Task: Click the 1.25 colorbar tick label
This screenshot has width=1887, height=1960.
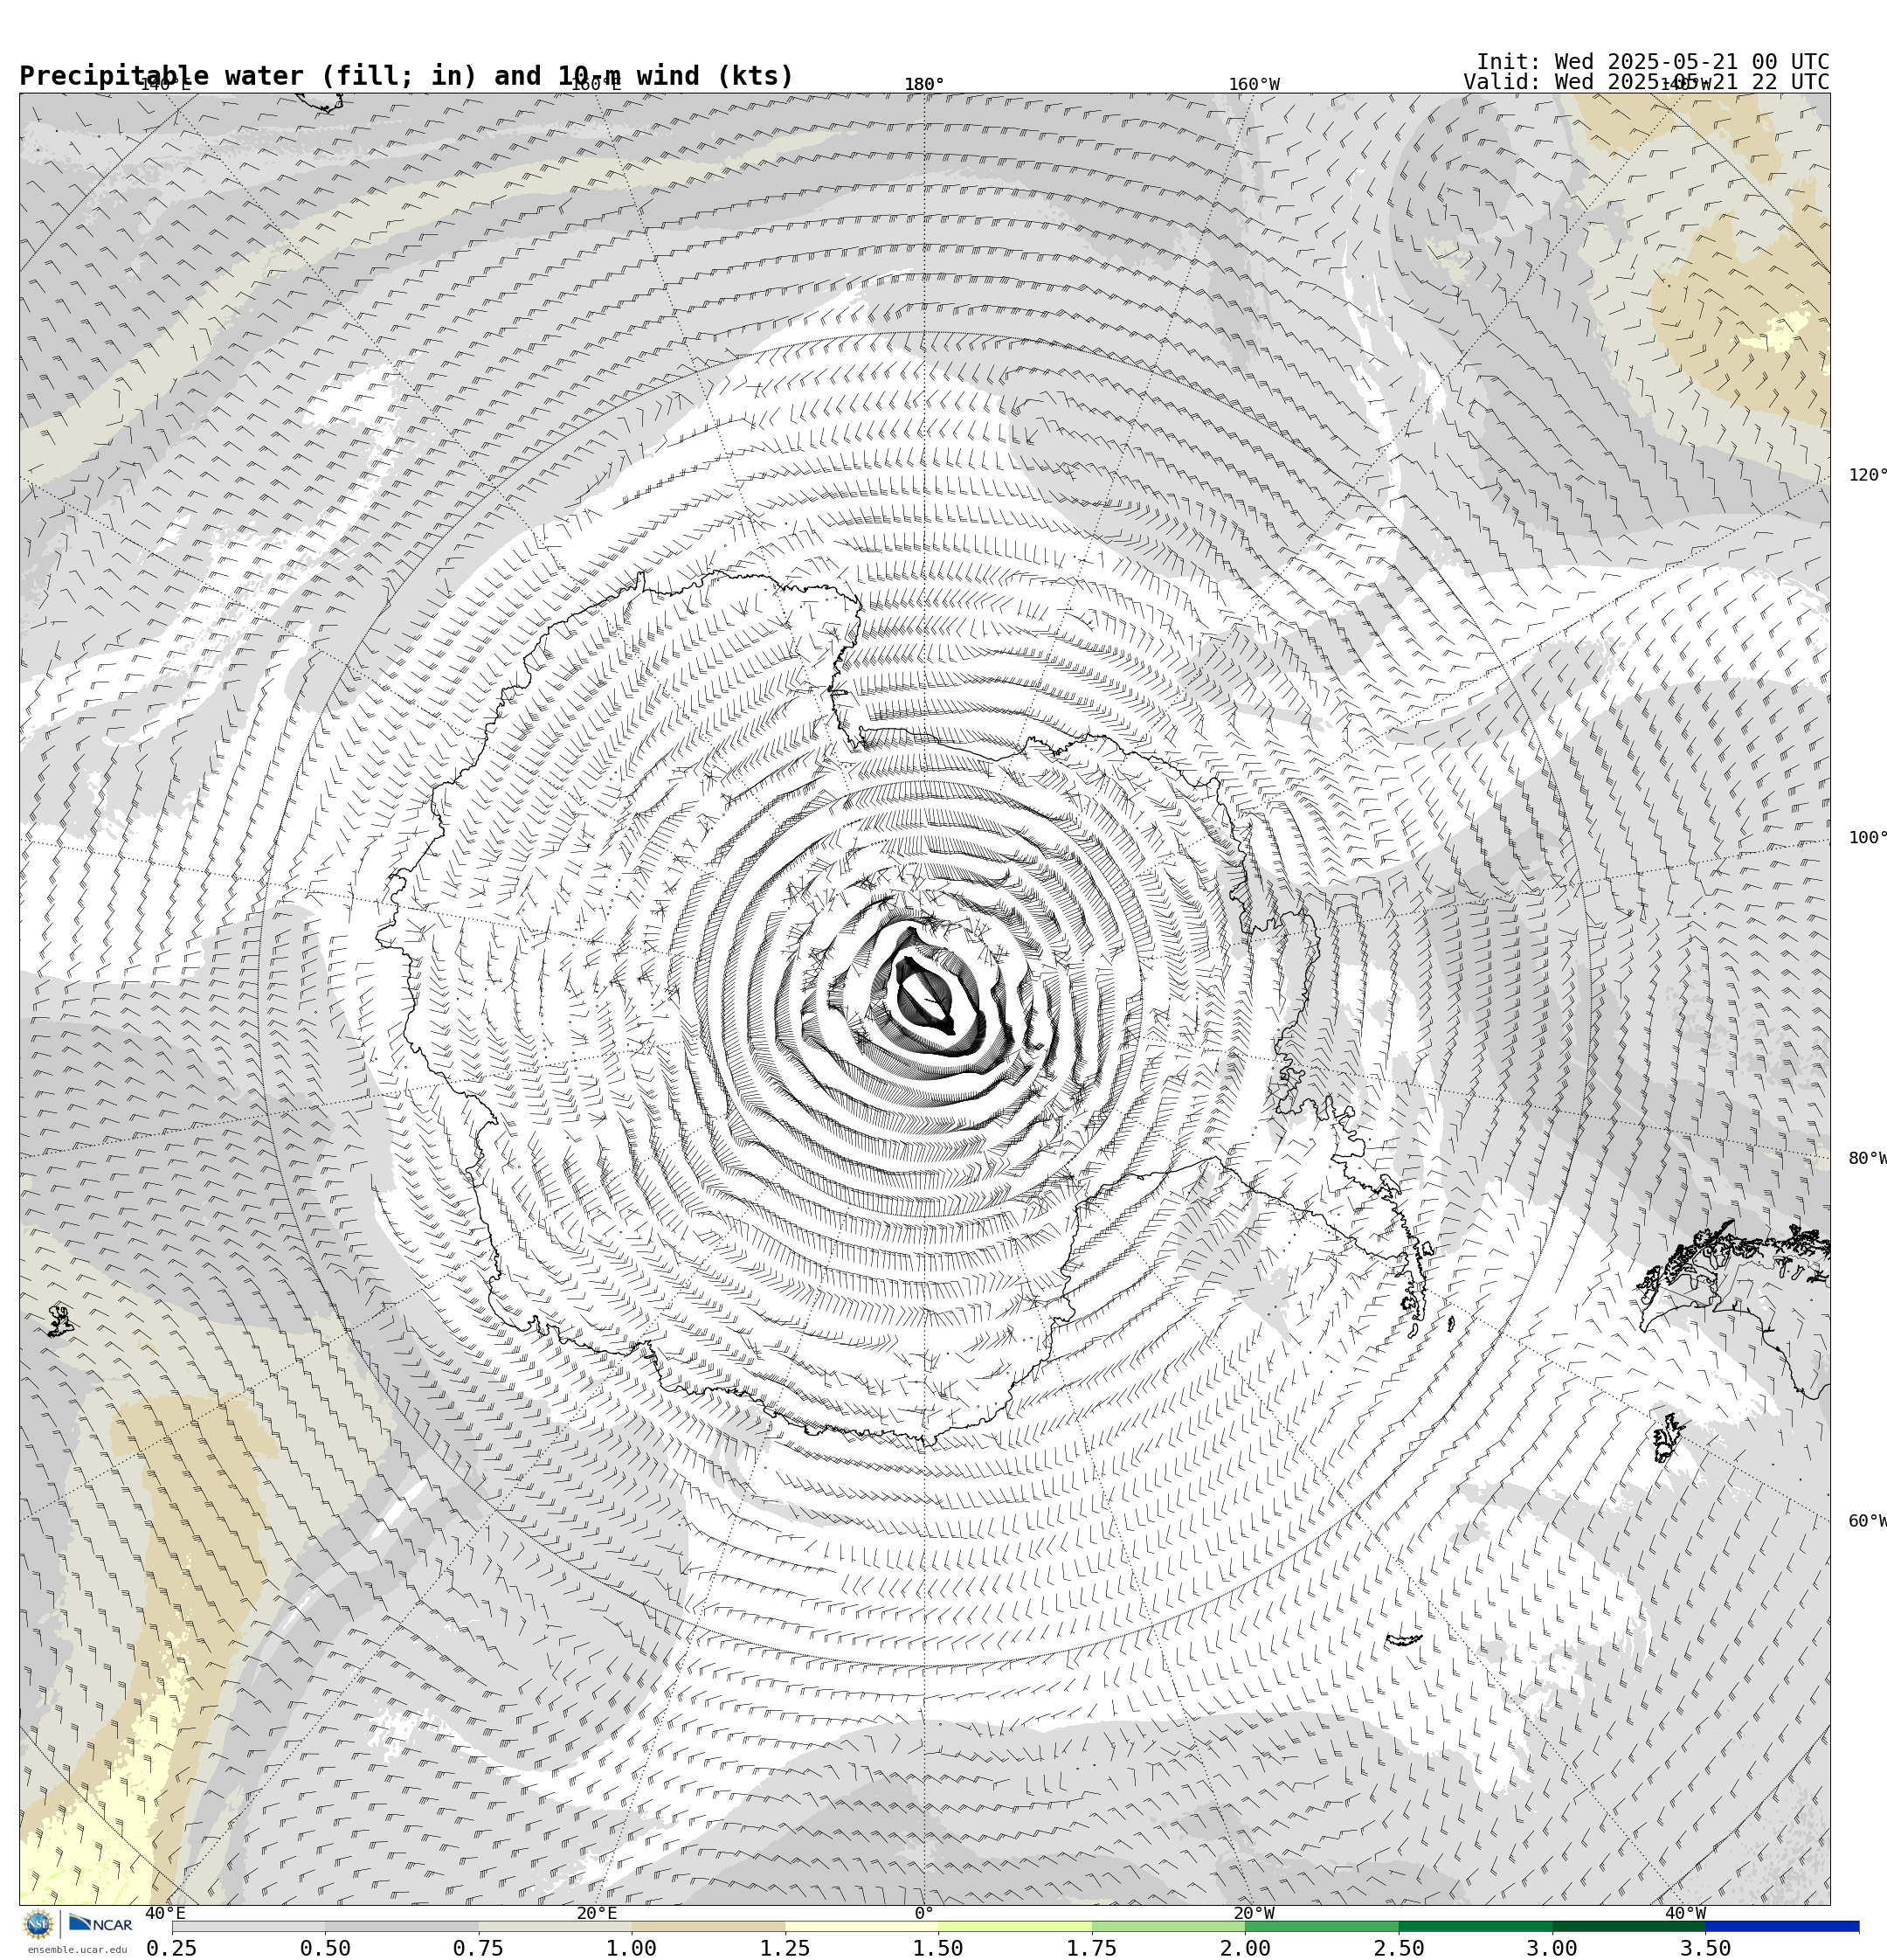Action: click(x=785, y=1948)
